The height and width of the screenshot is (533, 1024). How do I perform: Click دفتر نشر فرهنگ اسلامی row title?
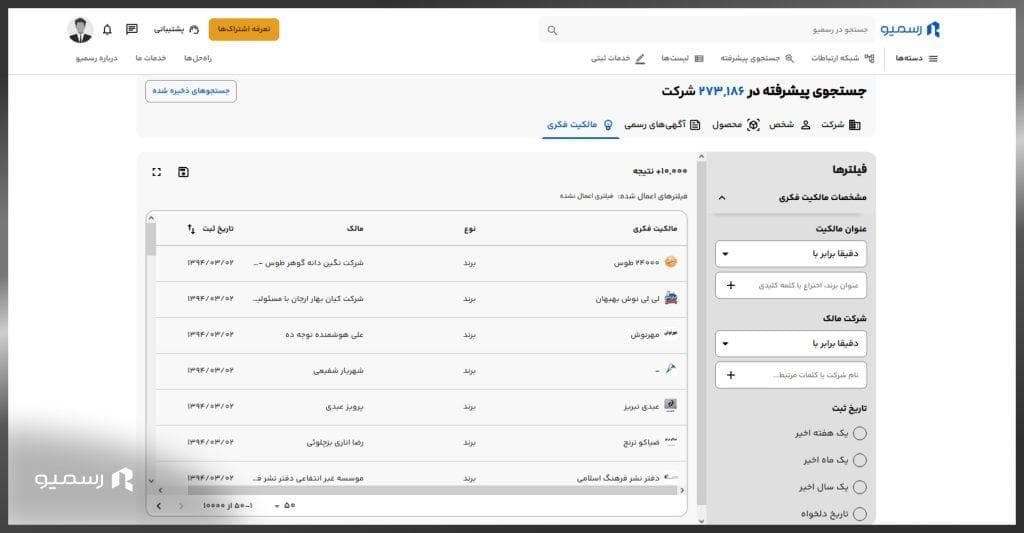click(618, 478)
